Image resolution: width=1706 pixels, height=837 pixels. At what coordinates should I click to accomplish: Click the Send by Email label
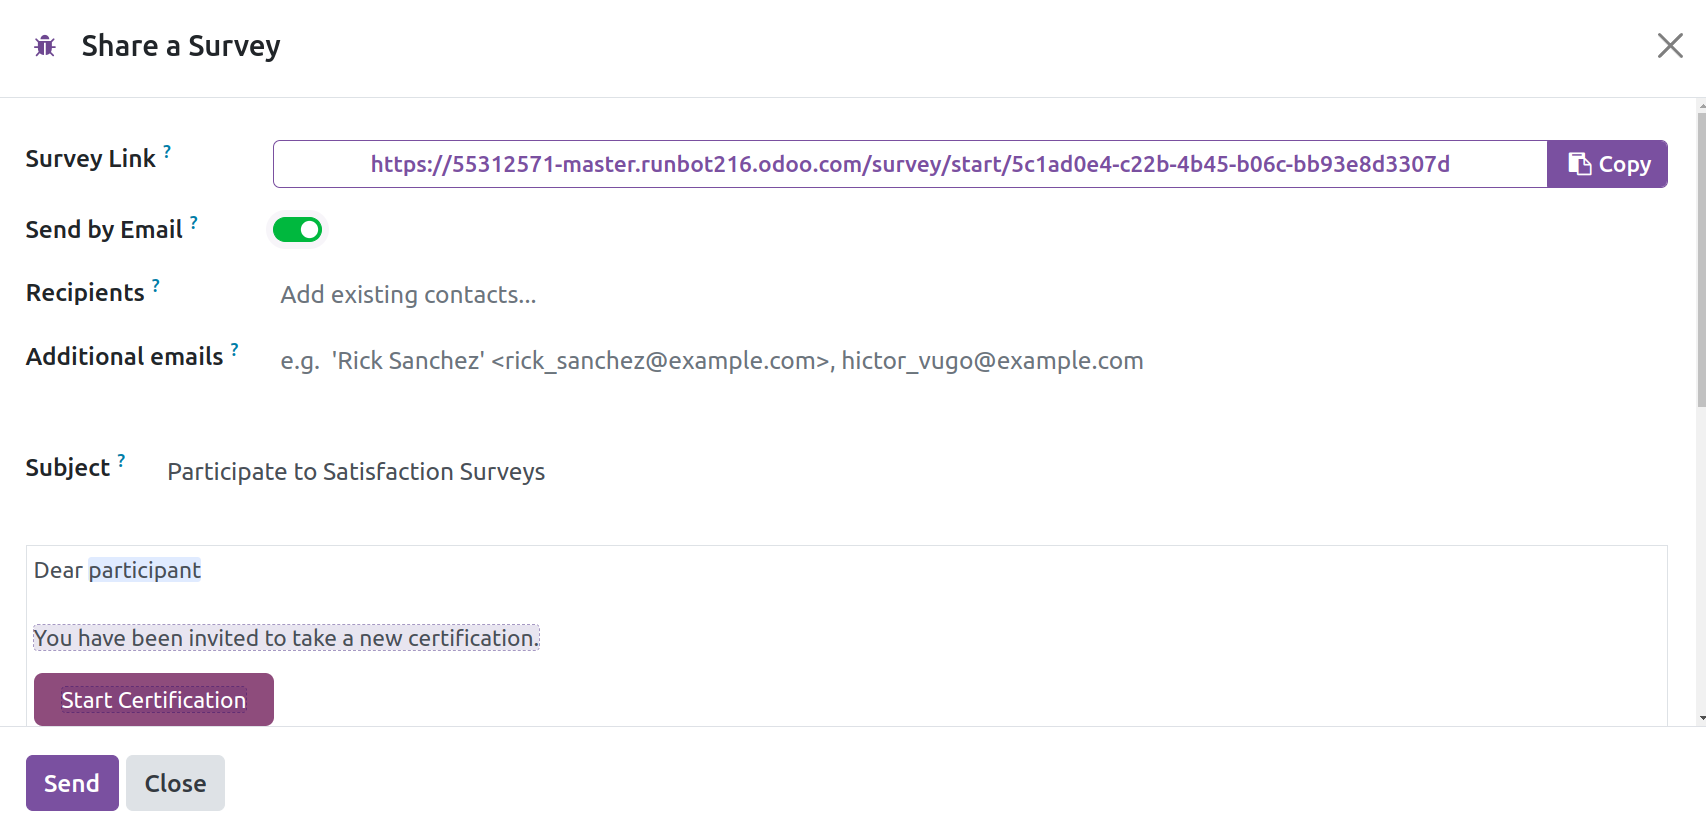pos(104,230)
